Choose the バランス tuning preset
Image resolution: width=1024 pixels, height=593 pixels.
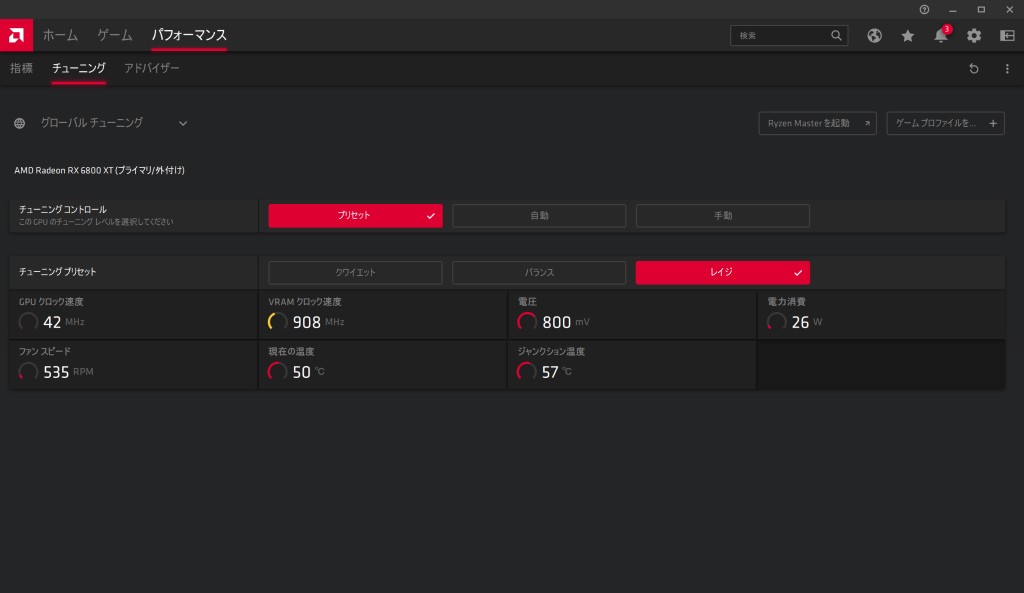pyautogui.click(x=539, y=272)
